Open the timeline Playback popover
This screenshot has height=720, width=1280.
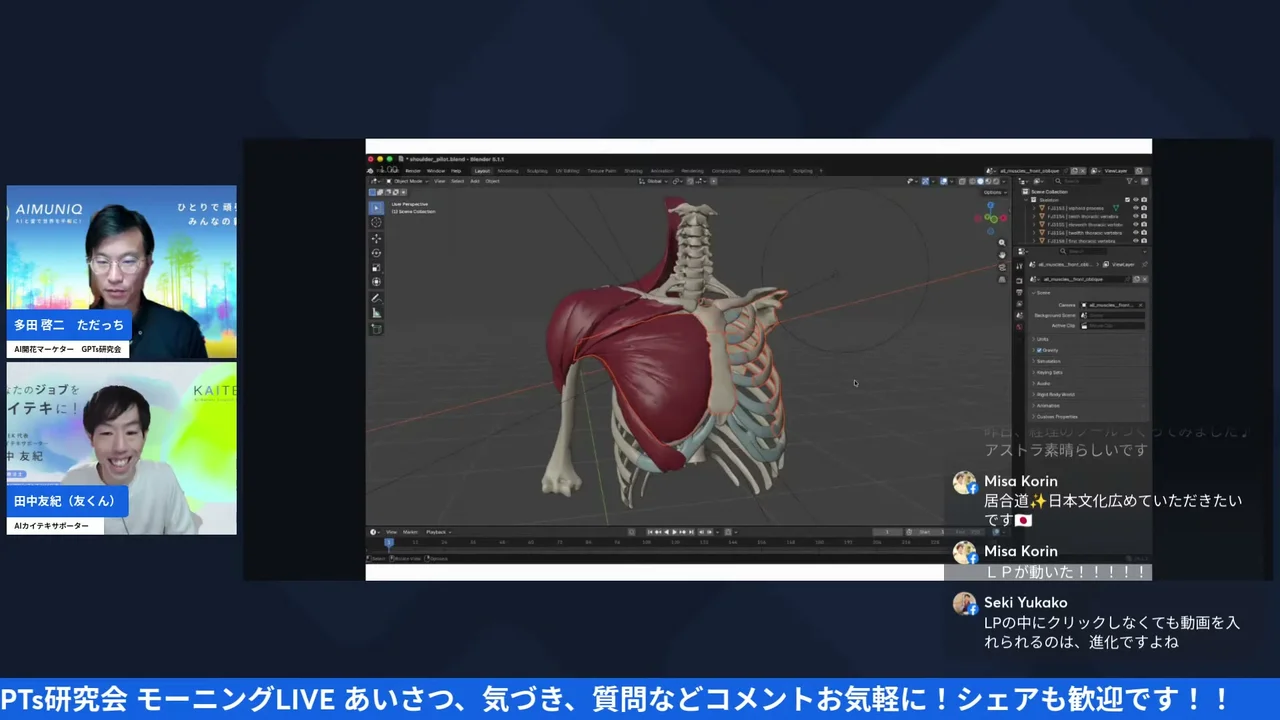(x=438, y=532)
